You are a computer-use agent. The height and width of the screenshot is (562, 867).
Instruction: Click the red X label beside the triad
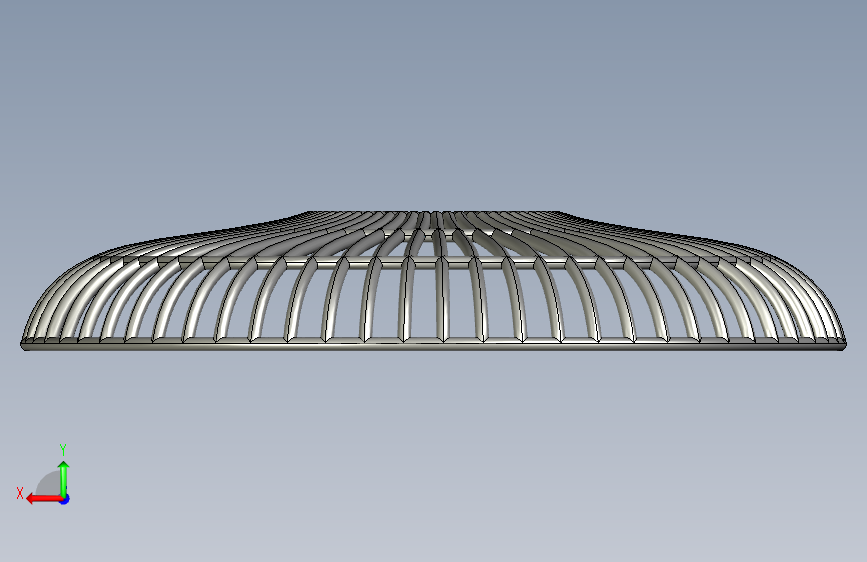(x=20, y=493)
